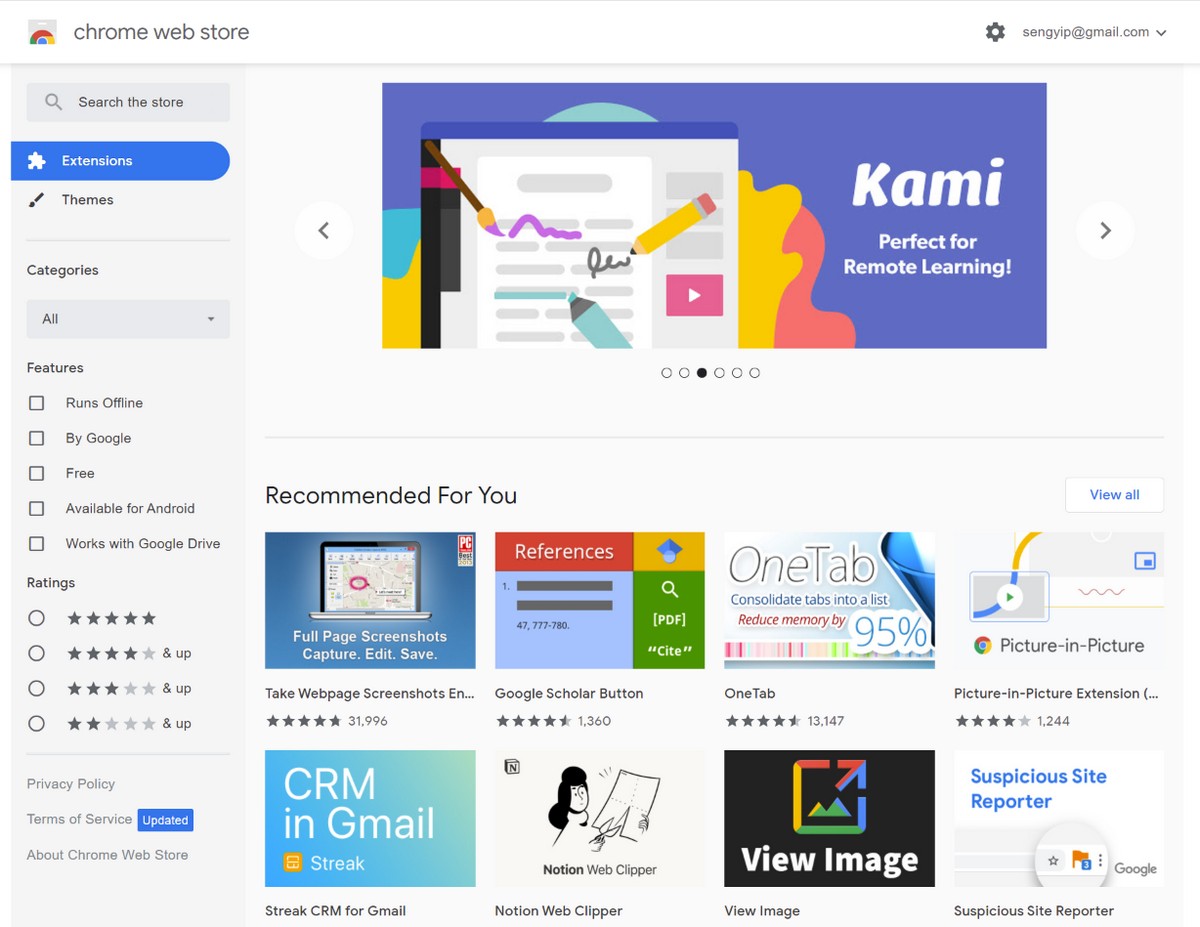Enable the Runs Offline checkbox
The width and height of the screenshot is (1200, 927).
[37, 403]
